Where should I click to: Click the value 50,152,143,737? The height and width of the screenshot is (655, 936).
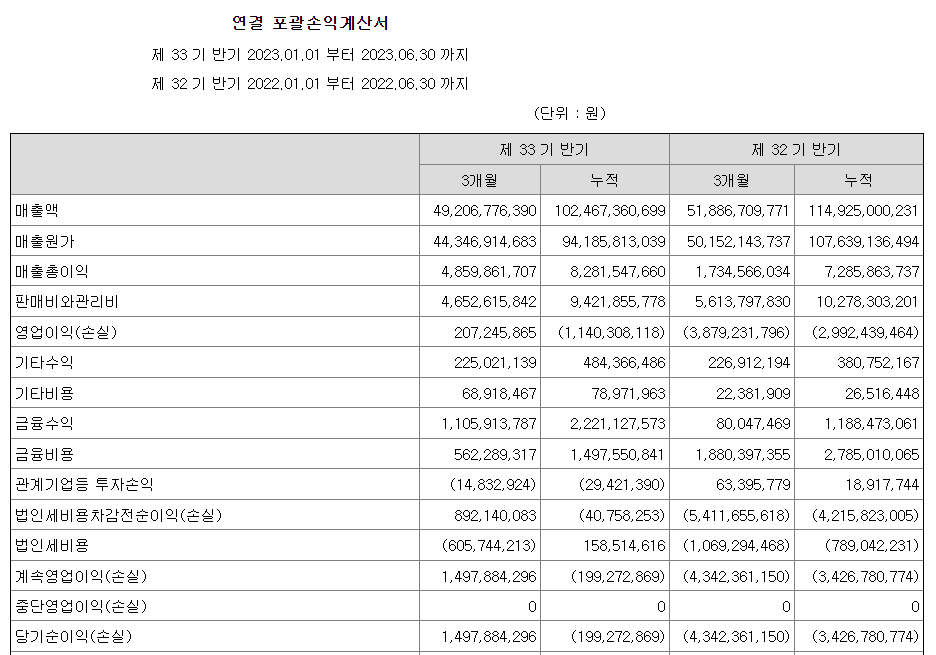(738, 242)
